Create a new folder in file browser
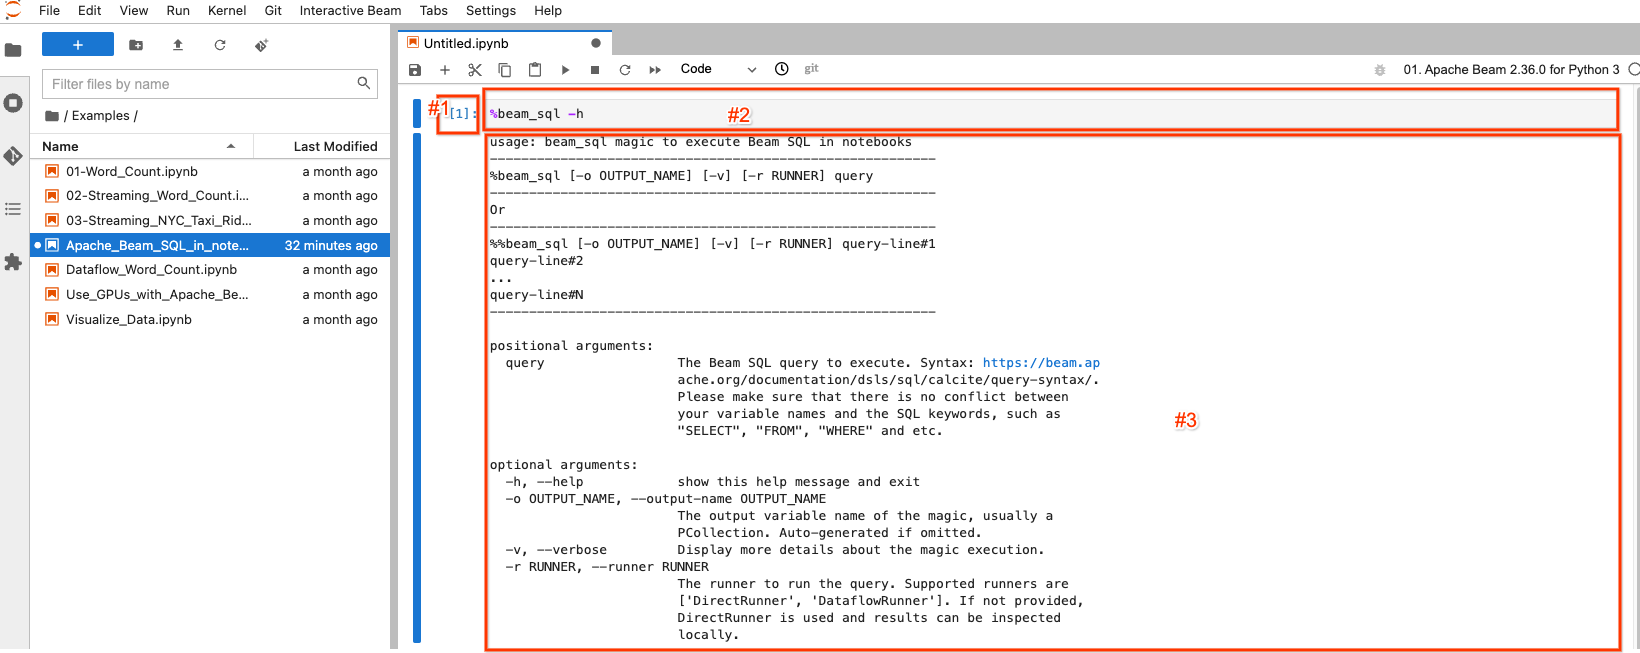 pos(136,45)
